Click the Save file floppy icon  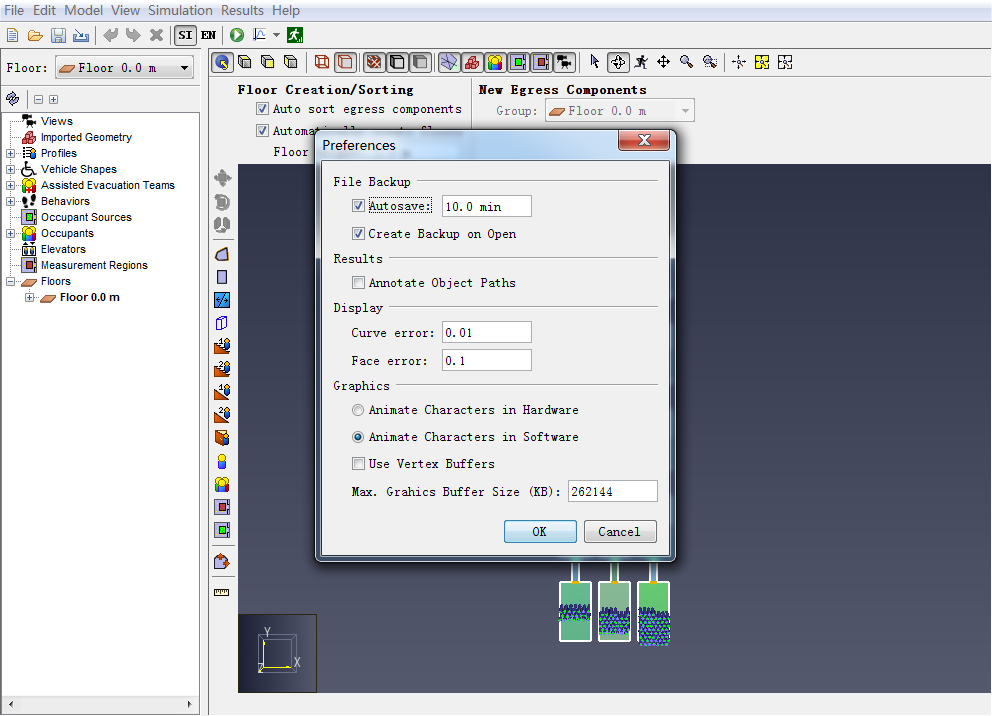pyautogui.click(x=58, y=35)
